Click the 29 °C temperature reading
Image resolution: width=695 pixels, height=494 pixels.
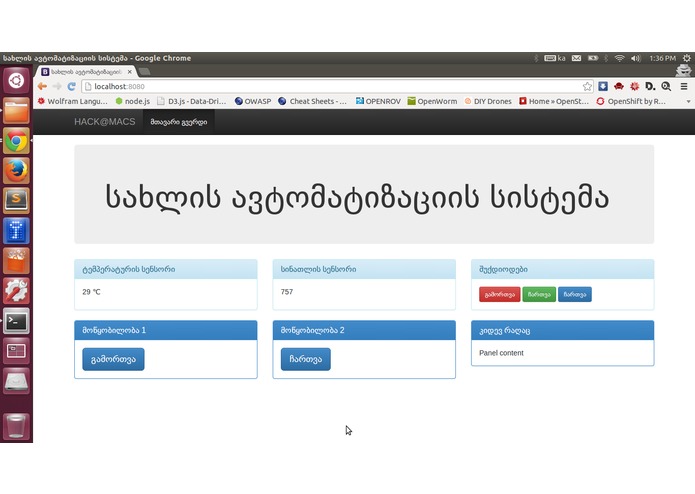tap(91, 292)
